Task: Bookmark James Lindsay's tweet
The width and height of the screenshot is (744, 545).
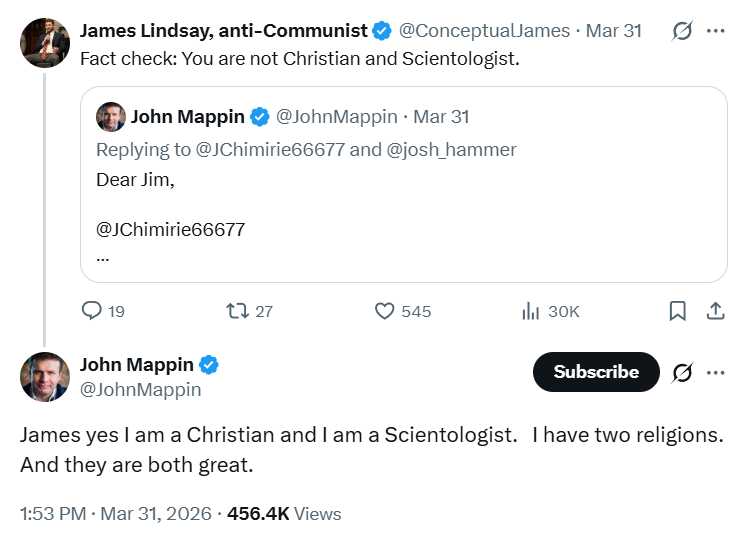Action: [x=677, y=311]
